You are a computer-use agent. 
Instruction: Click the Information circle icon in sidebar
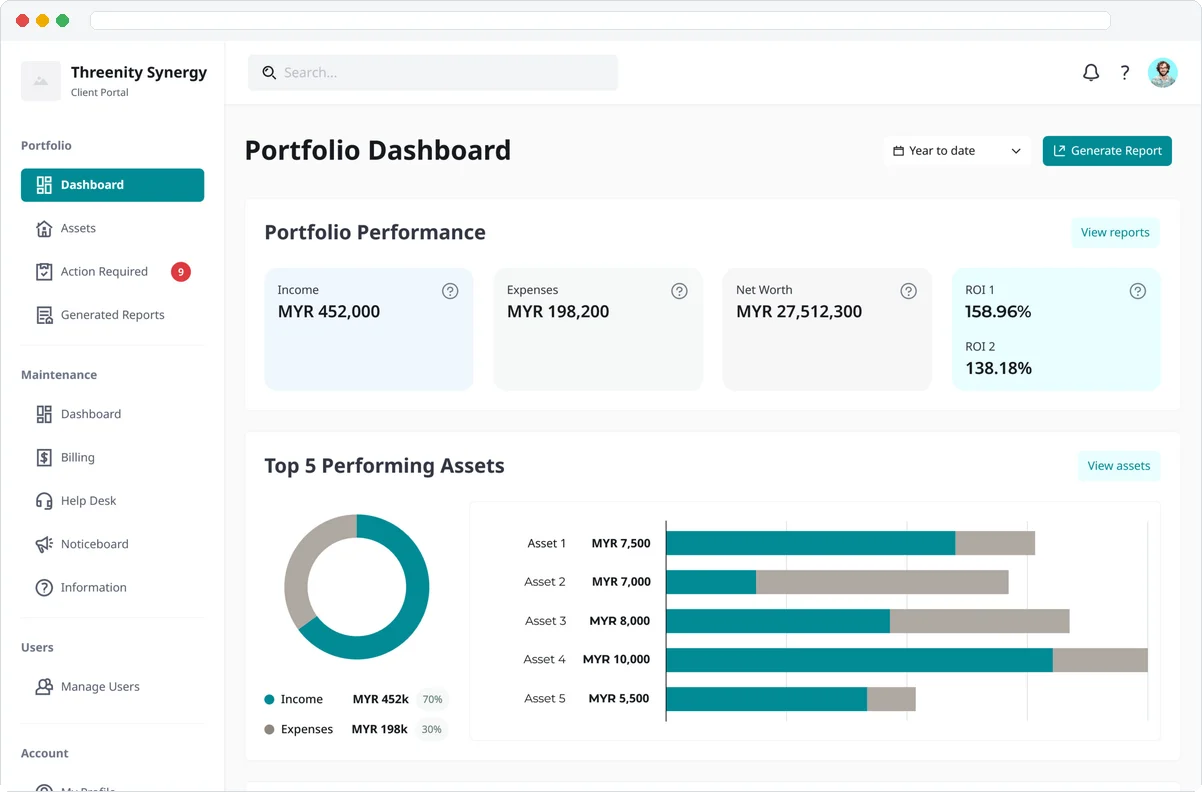pyautogui.click(x=44, y=587)
